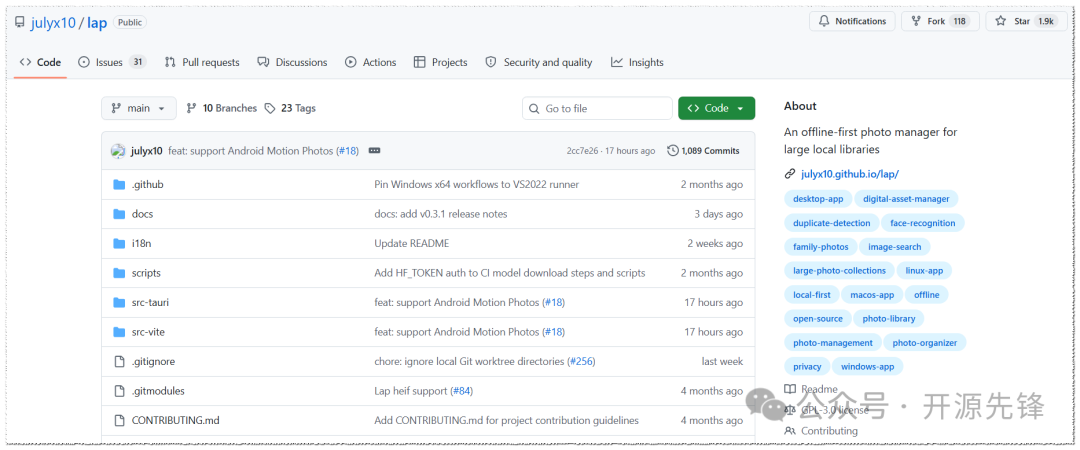Open julyx10.github.io/lap/ website link
Screen dimensions: 1080x450
click(850, 174)
